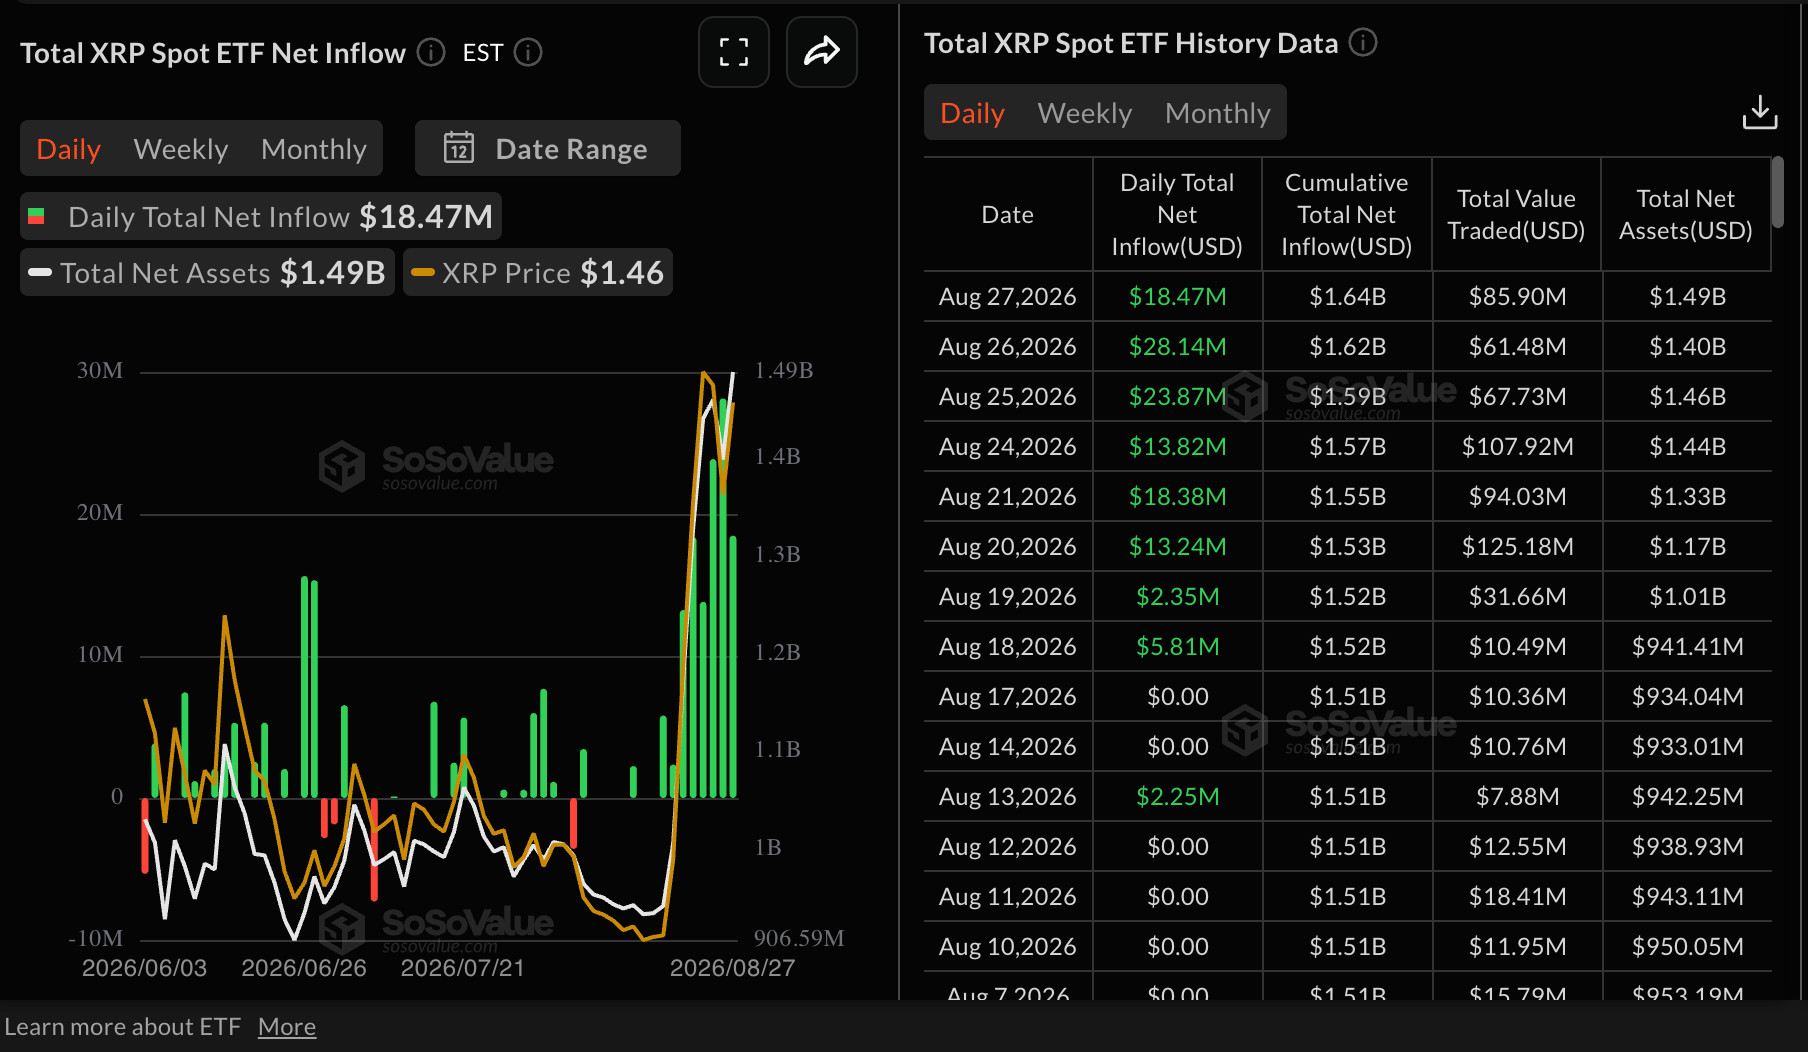This screenshot has width=1808, height=1052.
Task: Click Total Net Assets(USD) column header
Action: coord(1686,214)
